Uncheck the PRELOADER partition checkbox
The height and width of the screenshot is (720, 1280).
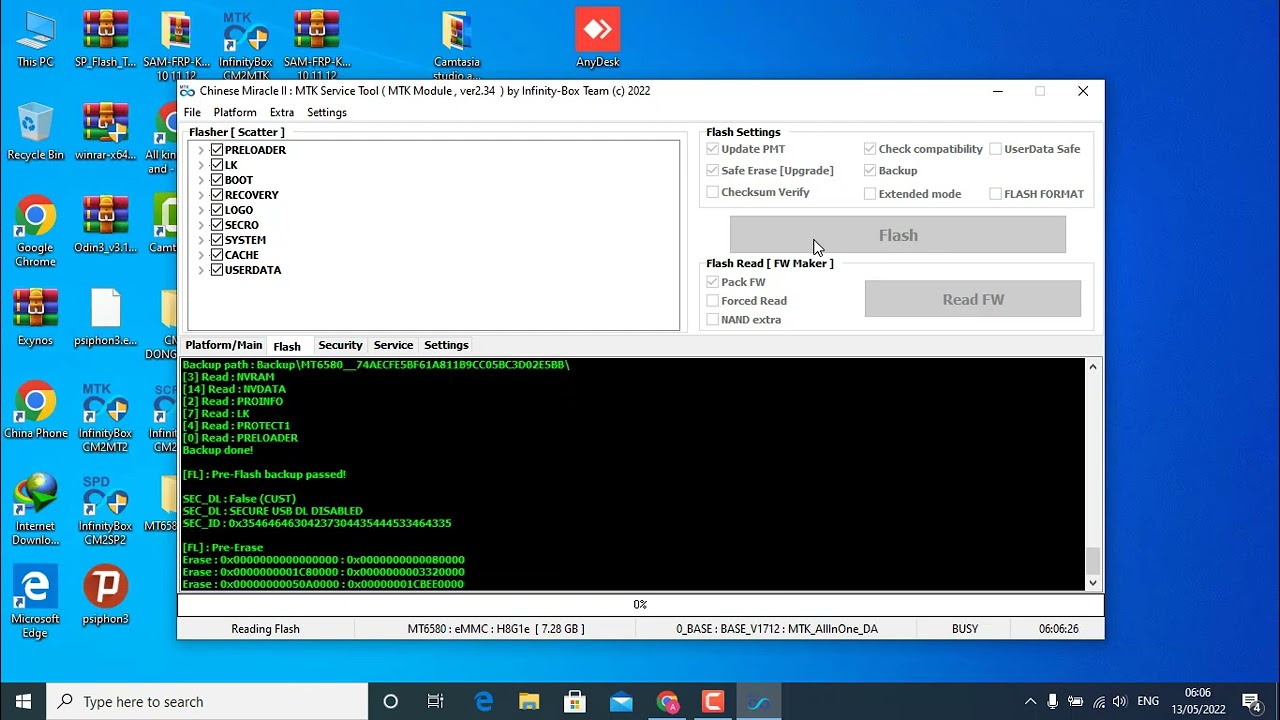click(217, 150)
